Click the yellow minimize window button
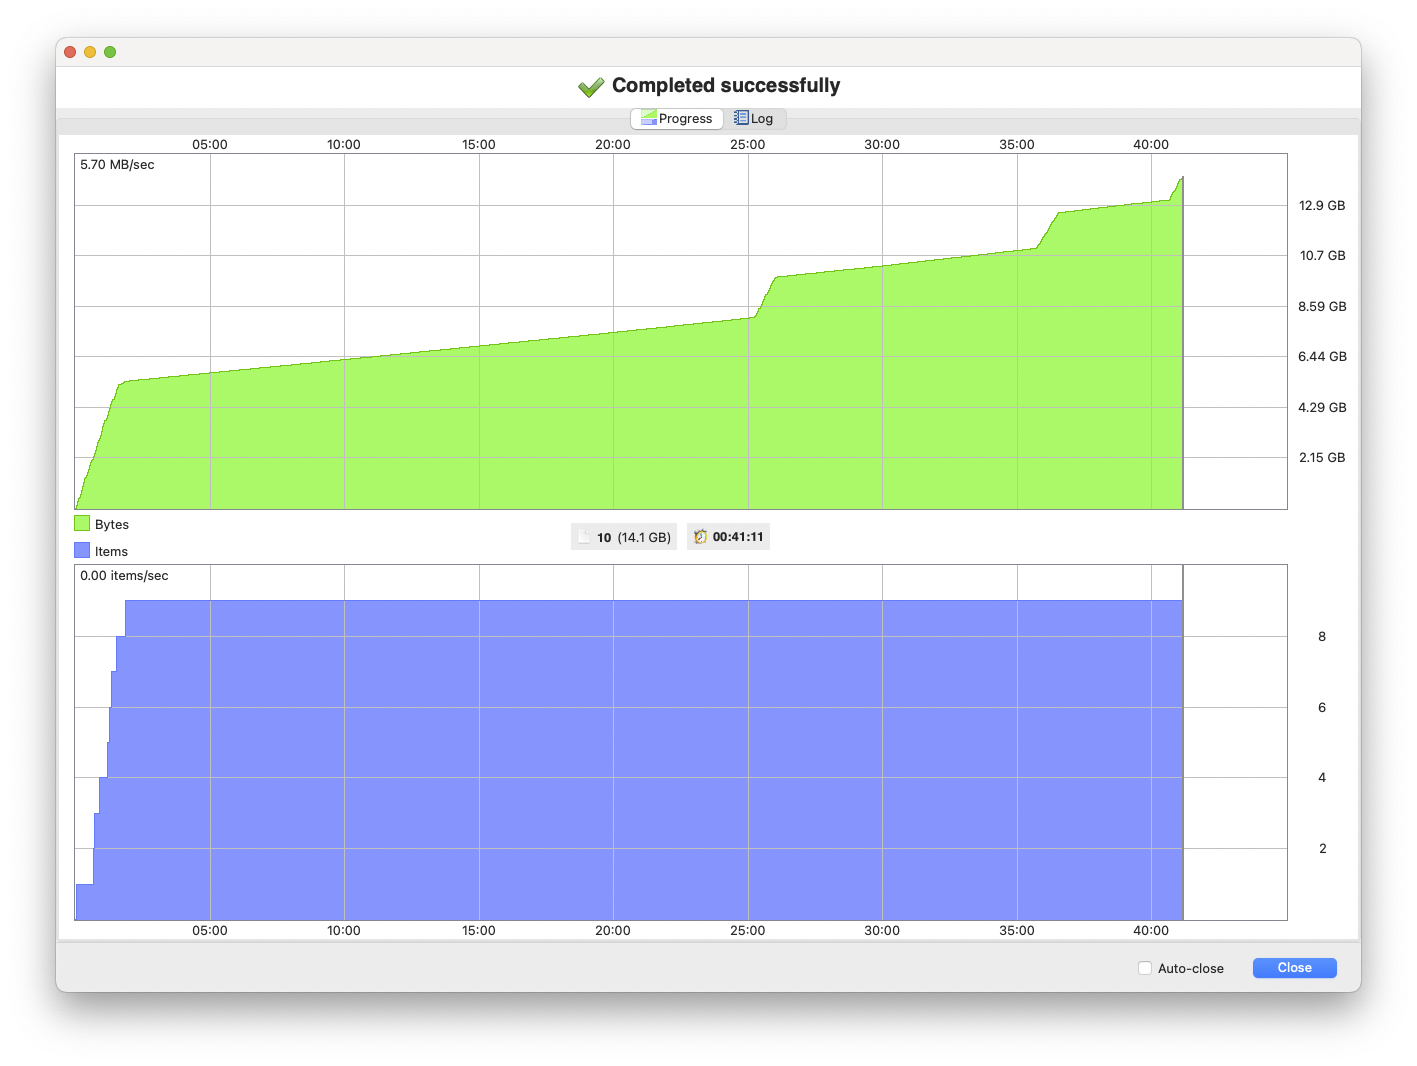Image resolution: width=1417 pixels, height=1066 pixels. [90, 52]
